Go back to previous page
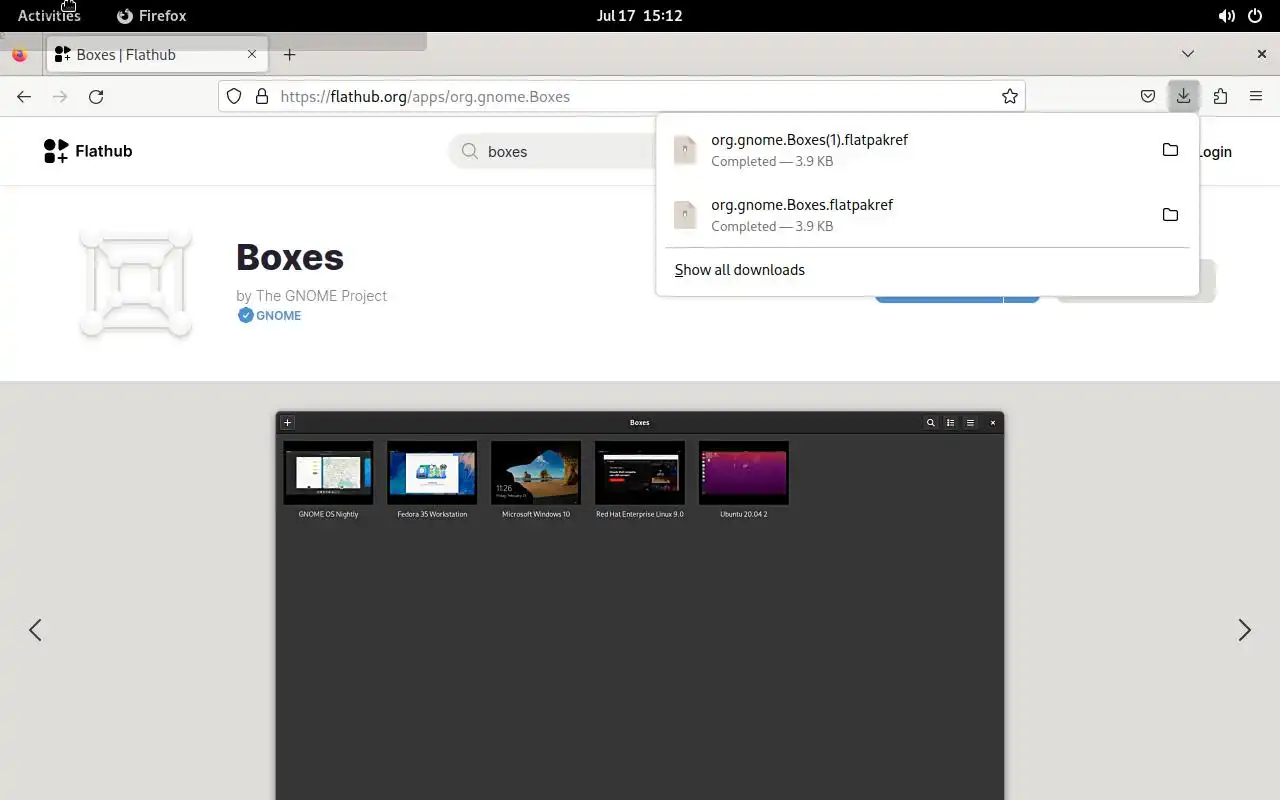 [24, 96]
